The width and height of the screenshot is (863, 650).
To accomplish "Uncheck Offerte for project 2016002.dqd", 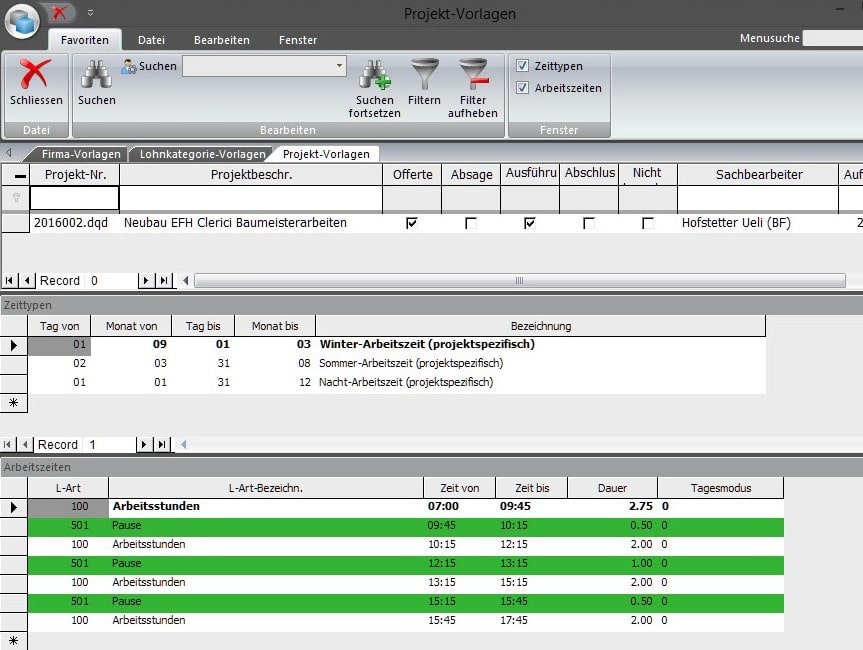I will (410, 222).
